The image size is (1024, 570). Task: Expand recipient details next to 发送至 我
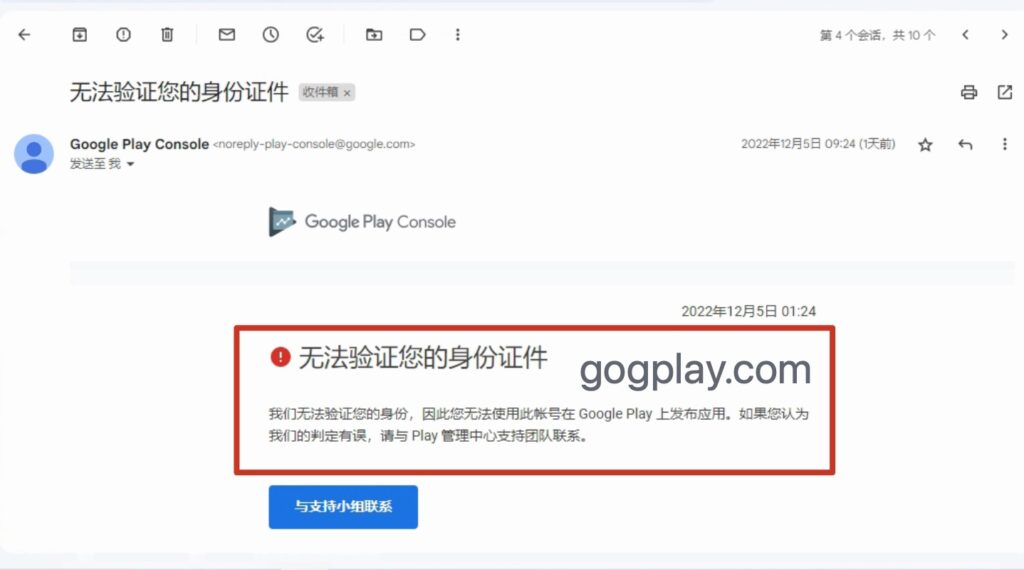[x=131, y=164]
